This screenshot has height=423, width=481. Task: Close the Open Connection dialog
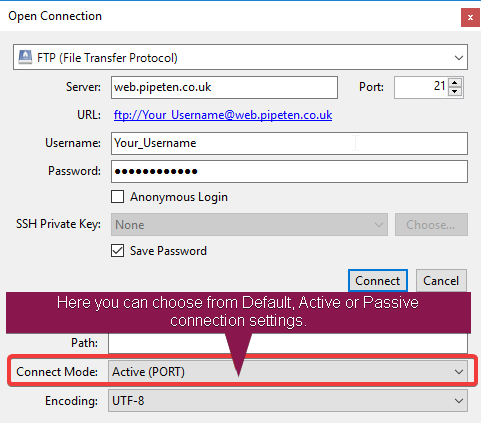coord(470,17)
